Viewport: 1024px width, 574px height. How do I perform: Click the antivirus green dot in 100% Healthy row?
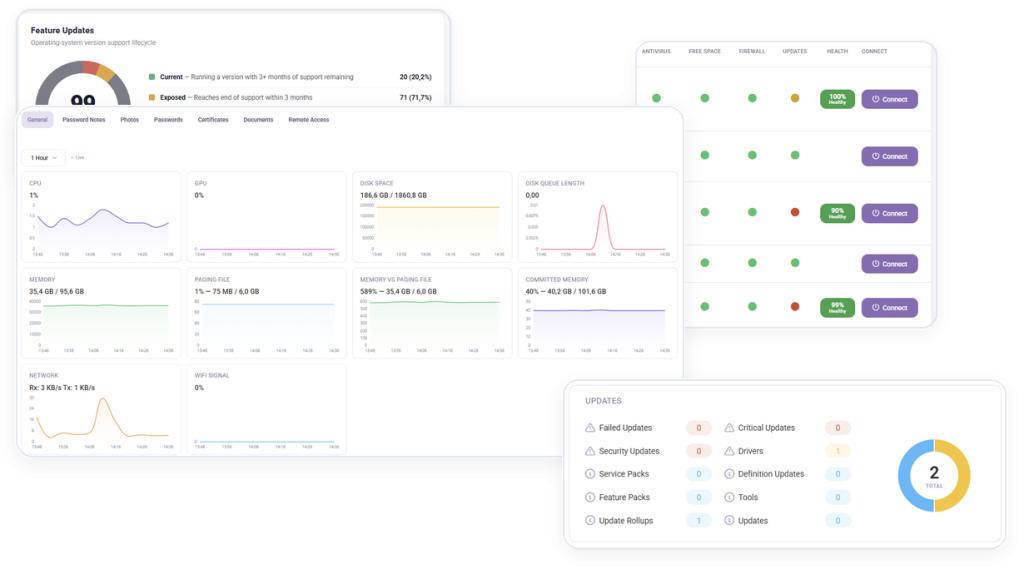(656, 98)
